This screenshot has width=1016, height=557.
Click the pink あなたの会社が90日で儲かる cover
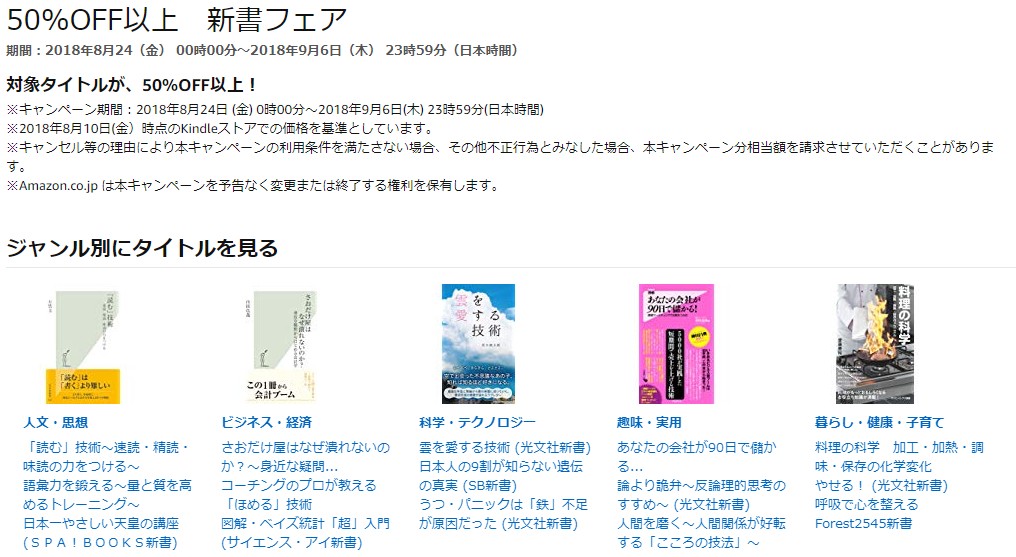676,344
